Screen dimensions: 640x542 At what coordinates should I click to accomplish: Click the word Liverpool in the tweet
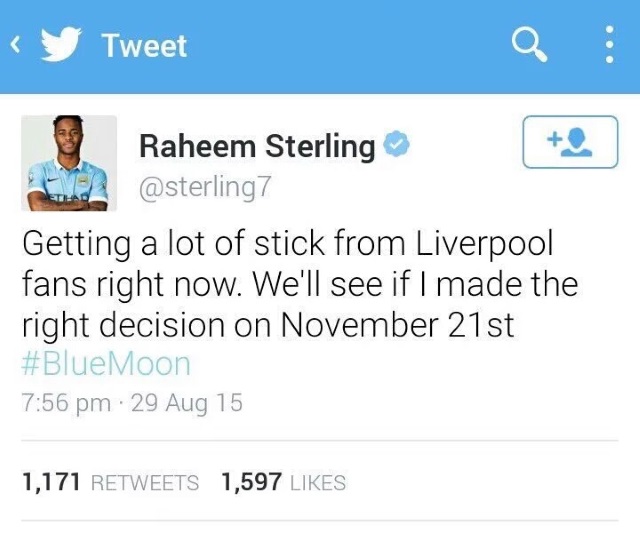pos(484,244)
